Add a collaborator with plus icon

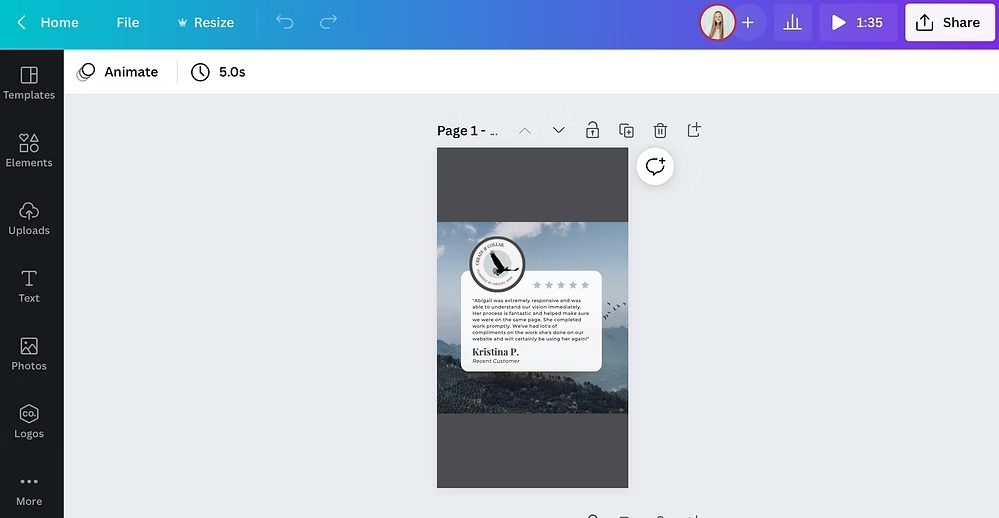[748, 23]
